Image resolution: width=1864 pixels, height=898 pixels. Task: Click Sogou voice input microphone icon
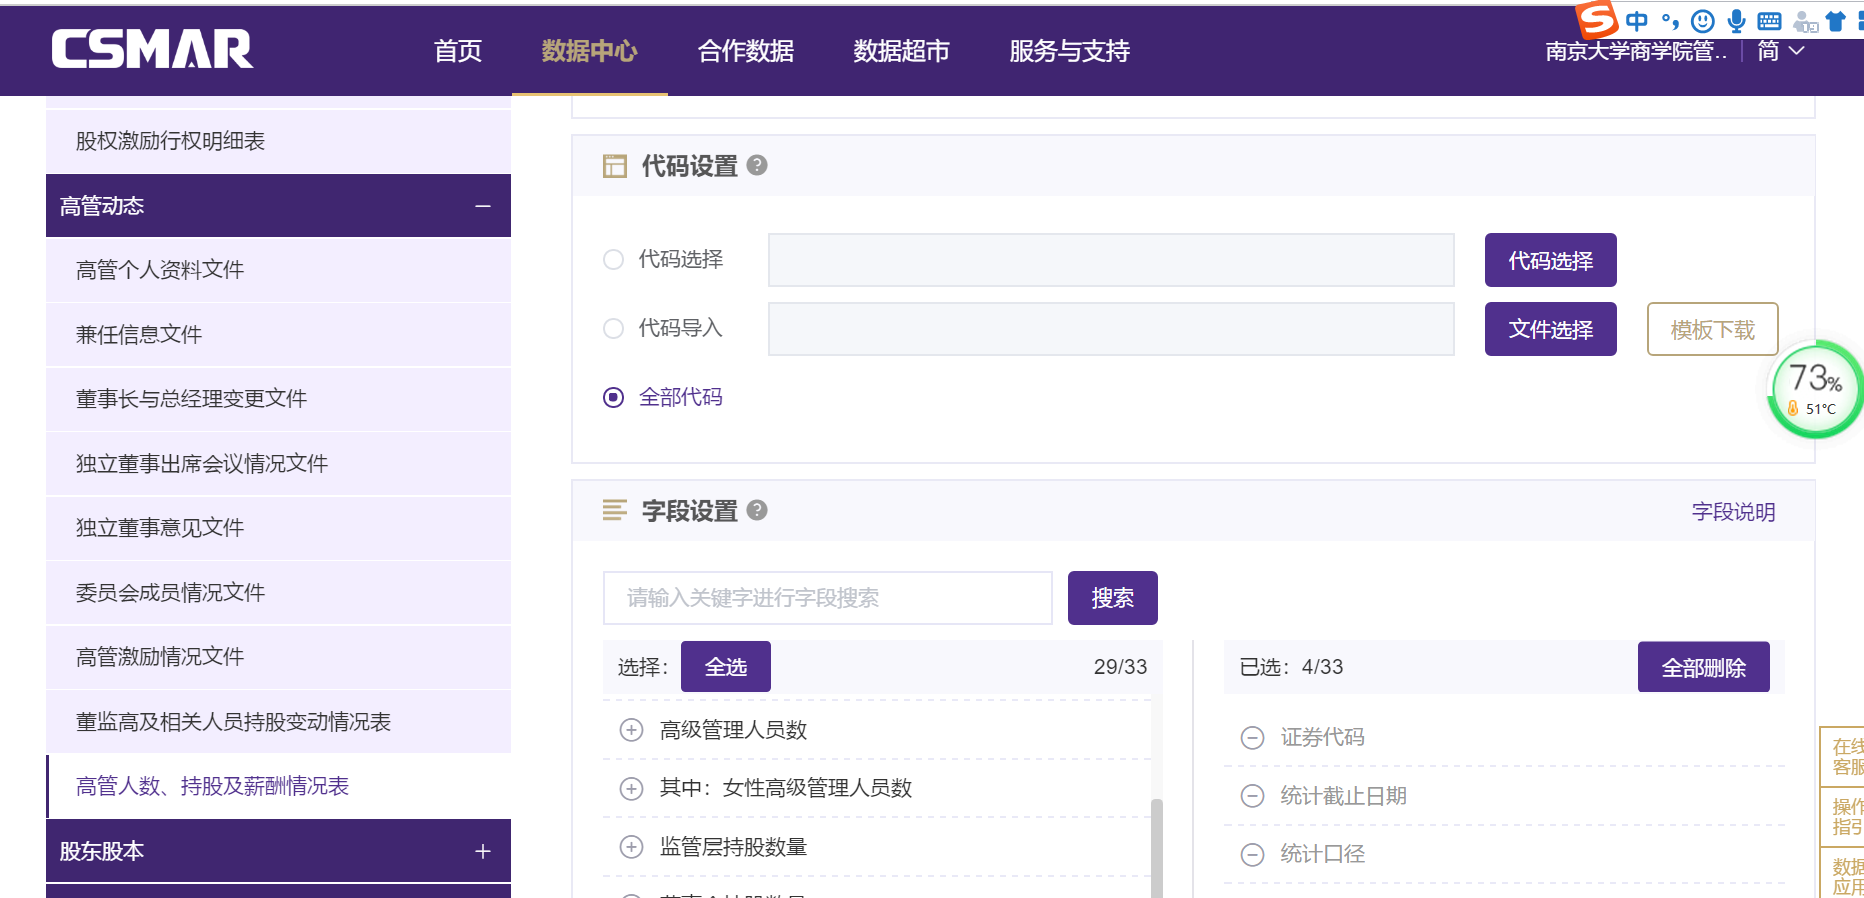(x=1737, y=21)
